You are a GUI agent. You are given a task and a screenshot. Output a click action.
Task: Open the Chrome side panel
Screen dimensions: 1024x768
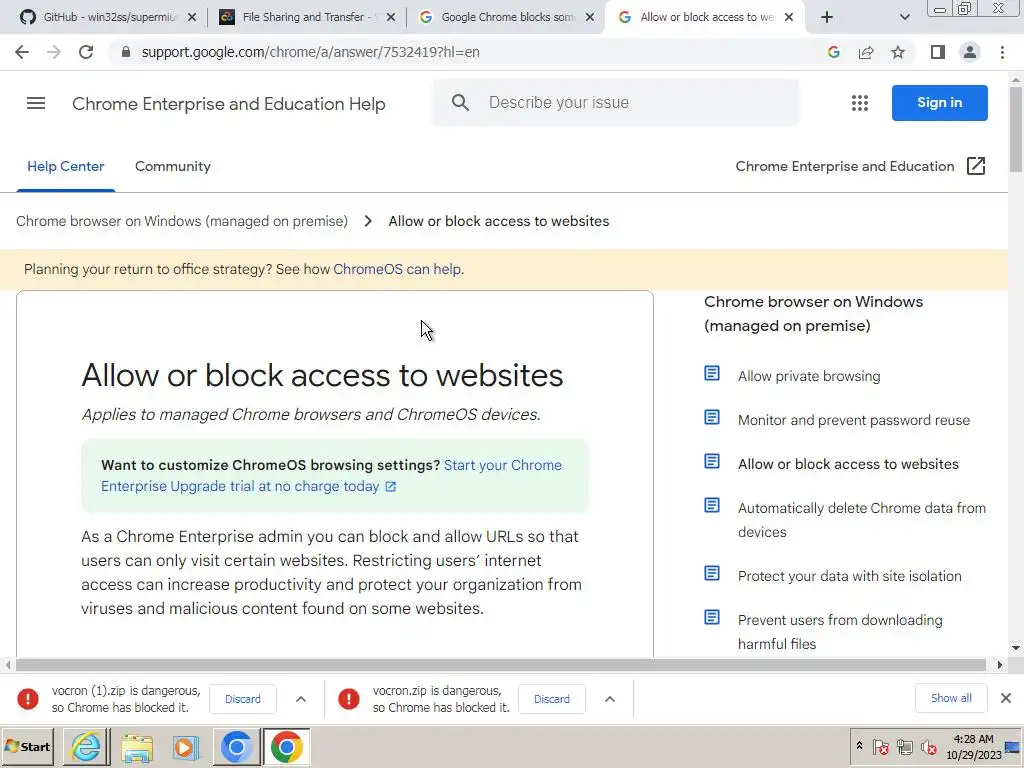click(x=938, y=52)
